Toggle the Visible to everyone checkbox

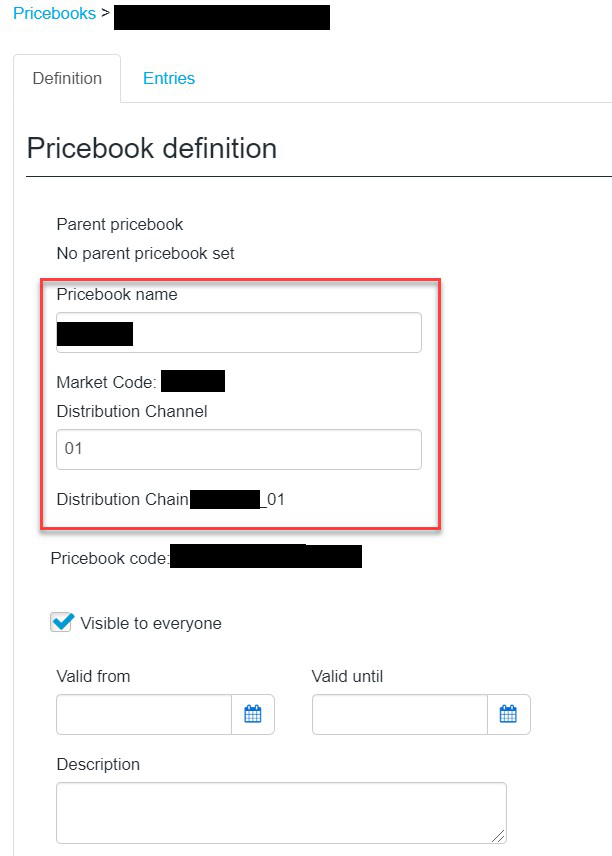tap(62, 622)
